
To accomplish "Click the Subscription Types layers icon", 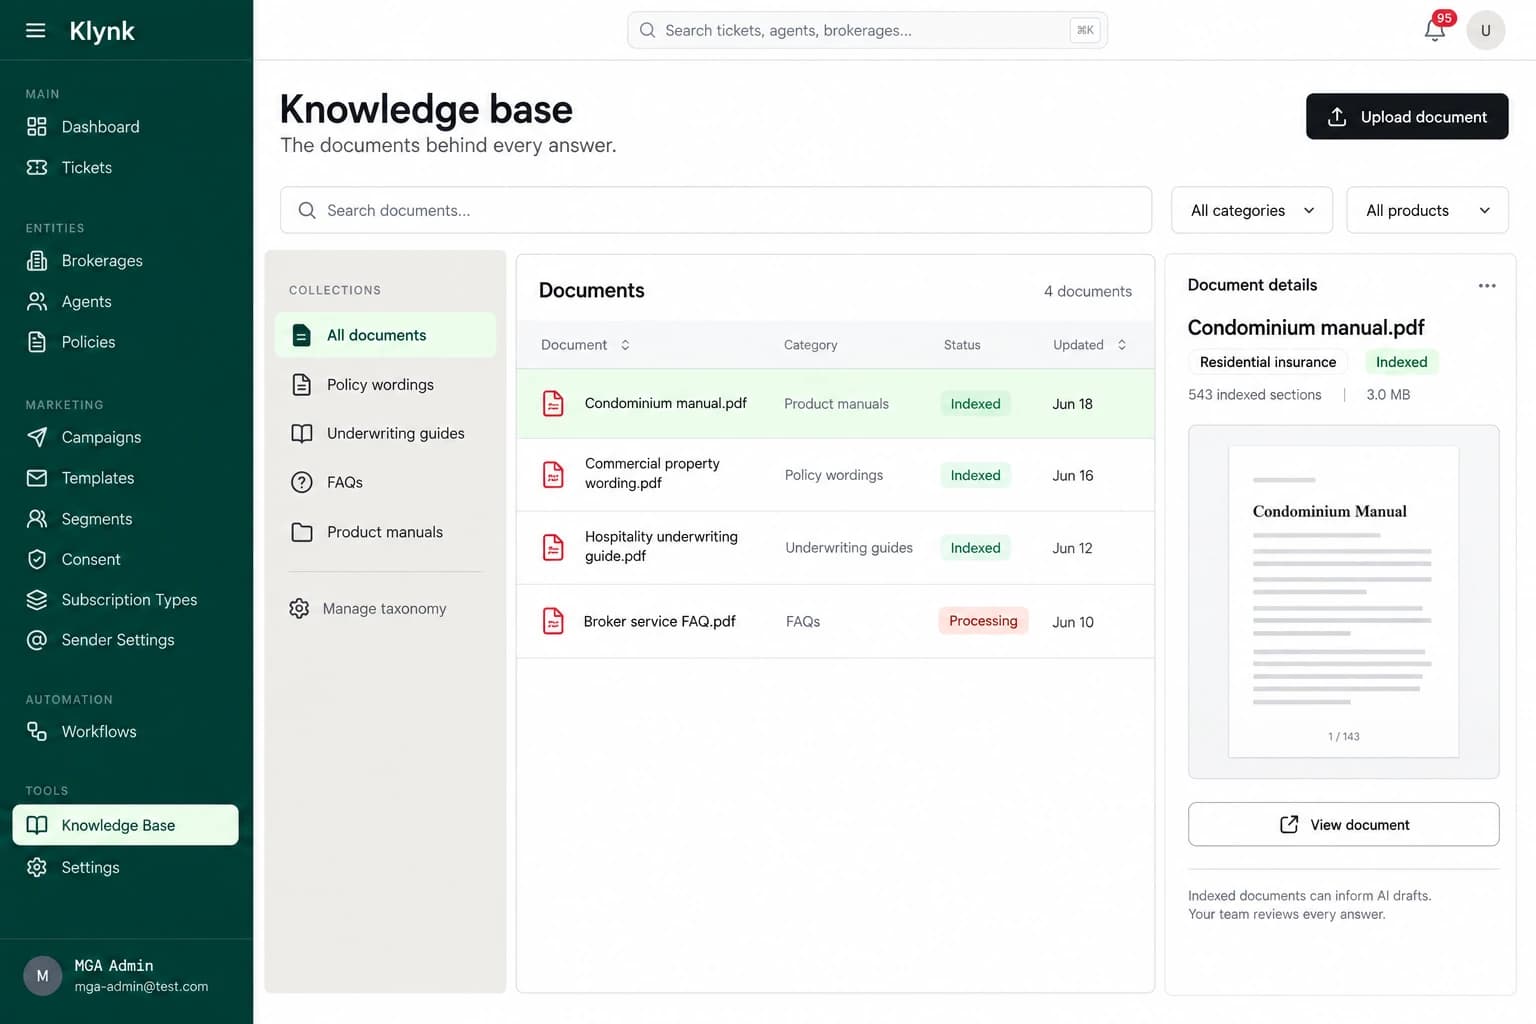I will coord(37,599).
